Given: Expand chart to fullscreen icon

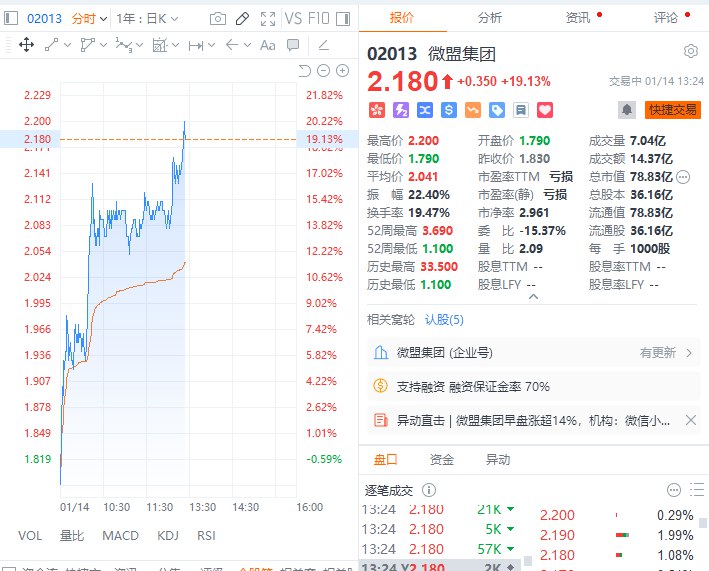Looking at the screenshot, I should click(x=268, y=19).
